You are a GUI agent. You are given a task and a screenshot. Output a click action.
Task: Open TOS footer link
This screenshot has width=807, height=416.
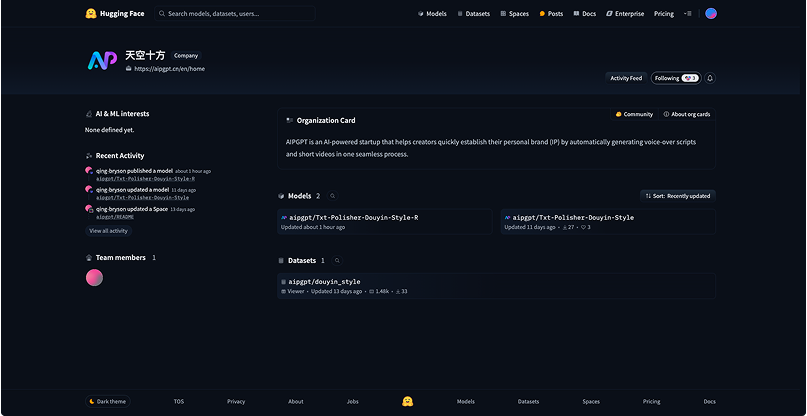(179, 402)
